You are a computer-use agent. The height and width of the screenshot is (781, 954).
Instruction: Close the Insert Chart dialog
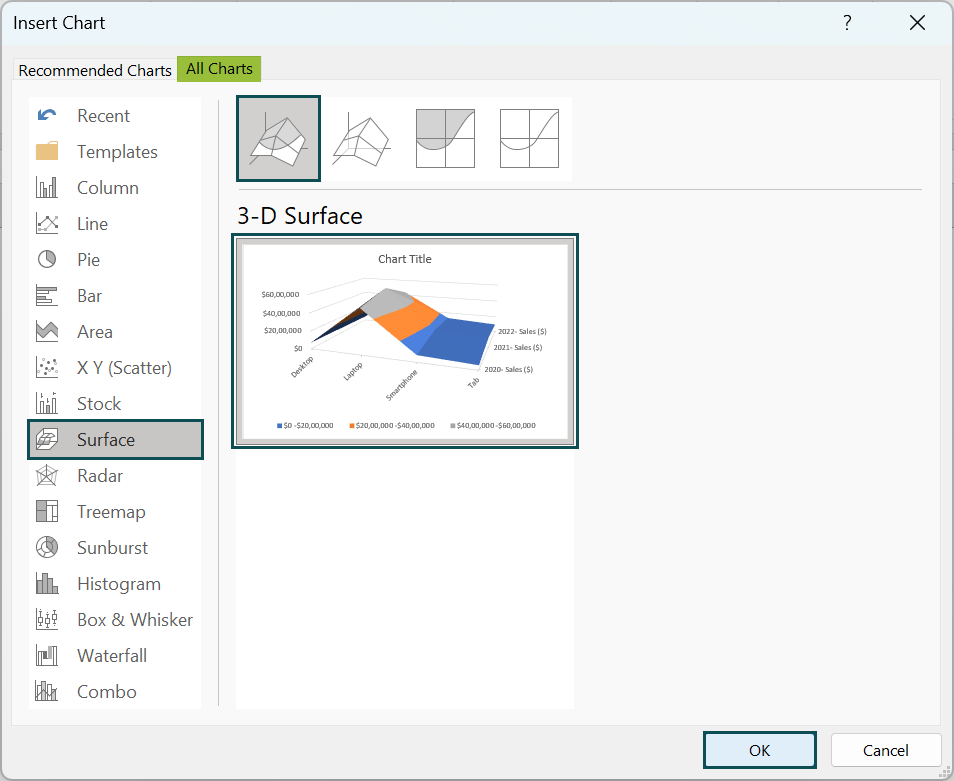(x=917, y=23)
